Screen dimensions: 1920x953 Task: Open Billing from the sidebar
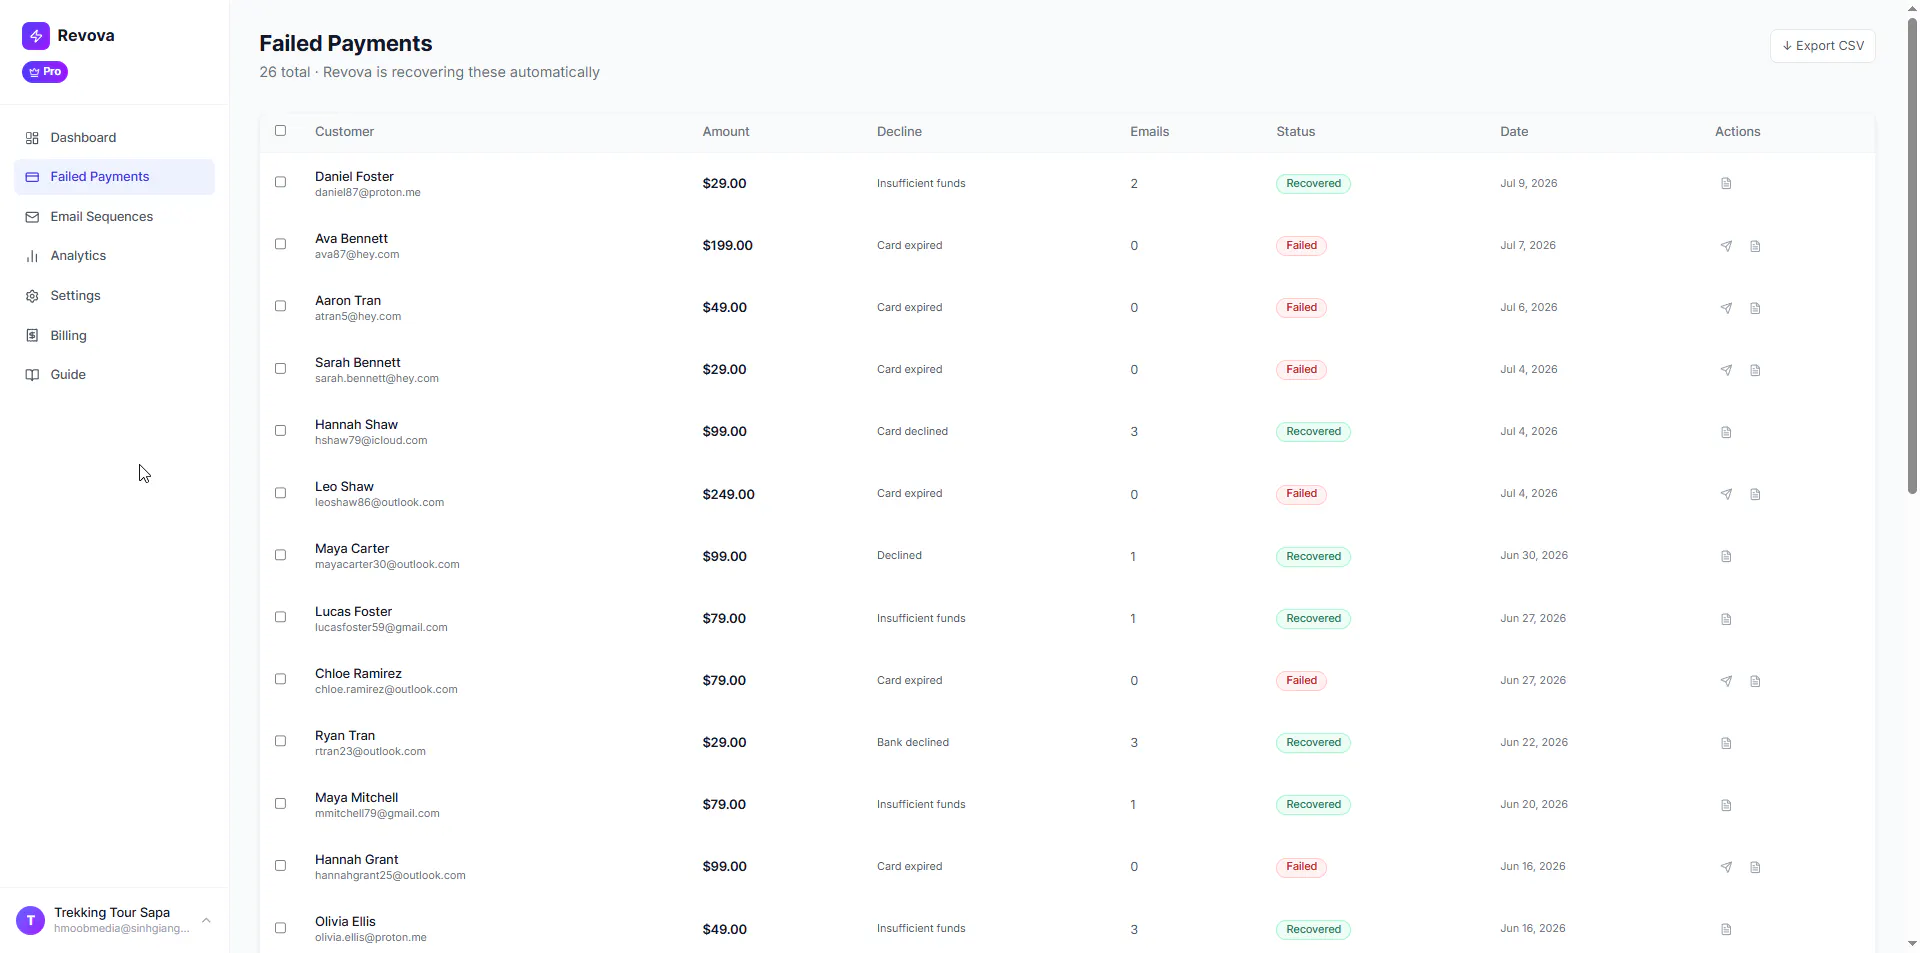click(114, 336)
